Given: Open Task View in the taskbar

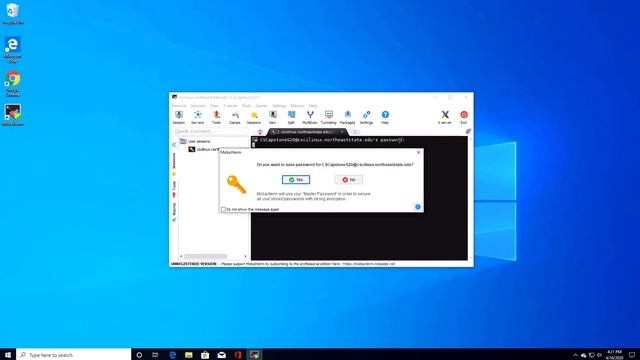Looking at the screenshot, I should point(155,355).
